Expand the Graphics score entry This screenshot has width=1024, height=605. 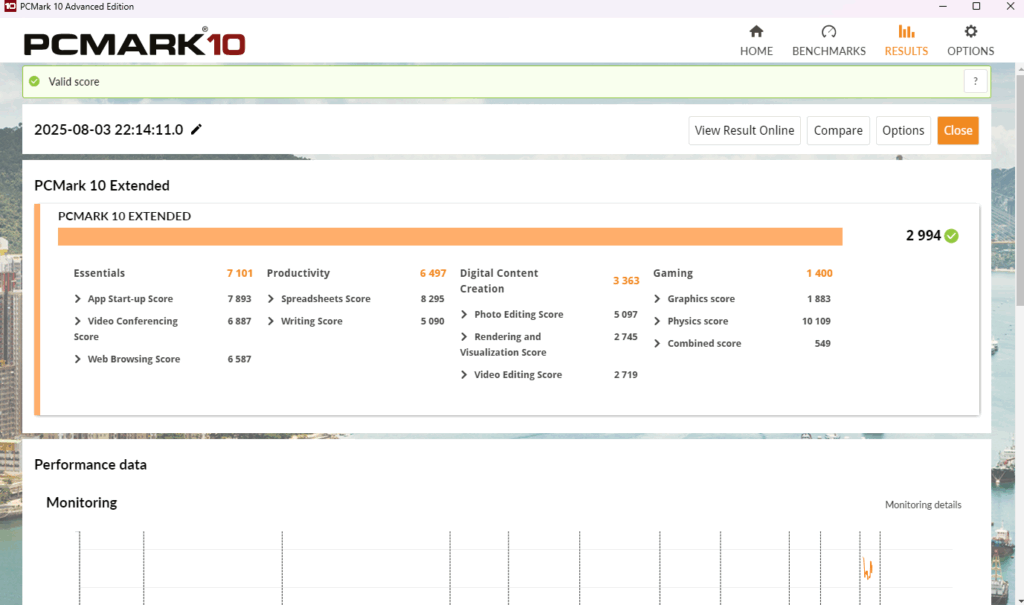[x=658, y=299]
